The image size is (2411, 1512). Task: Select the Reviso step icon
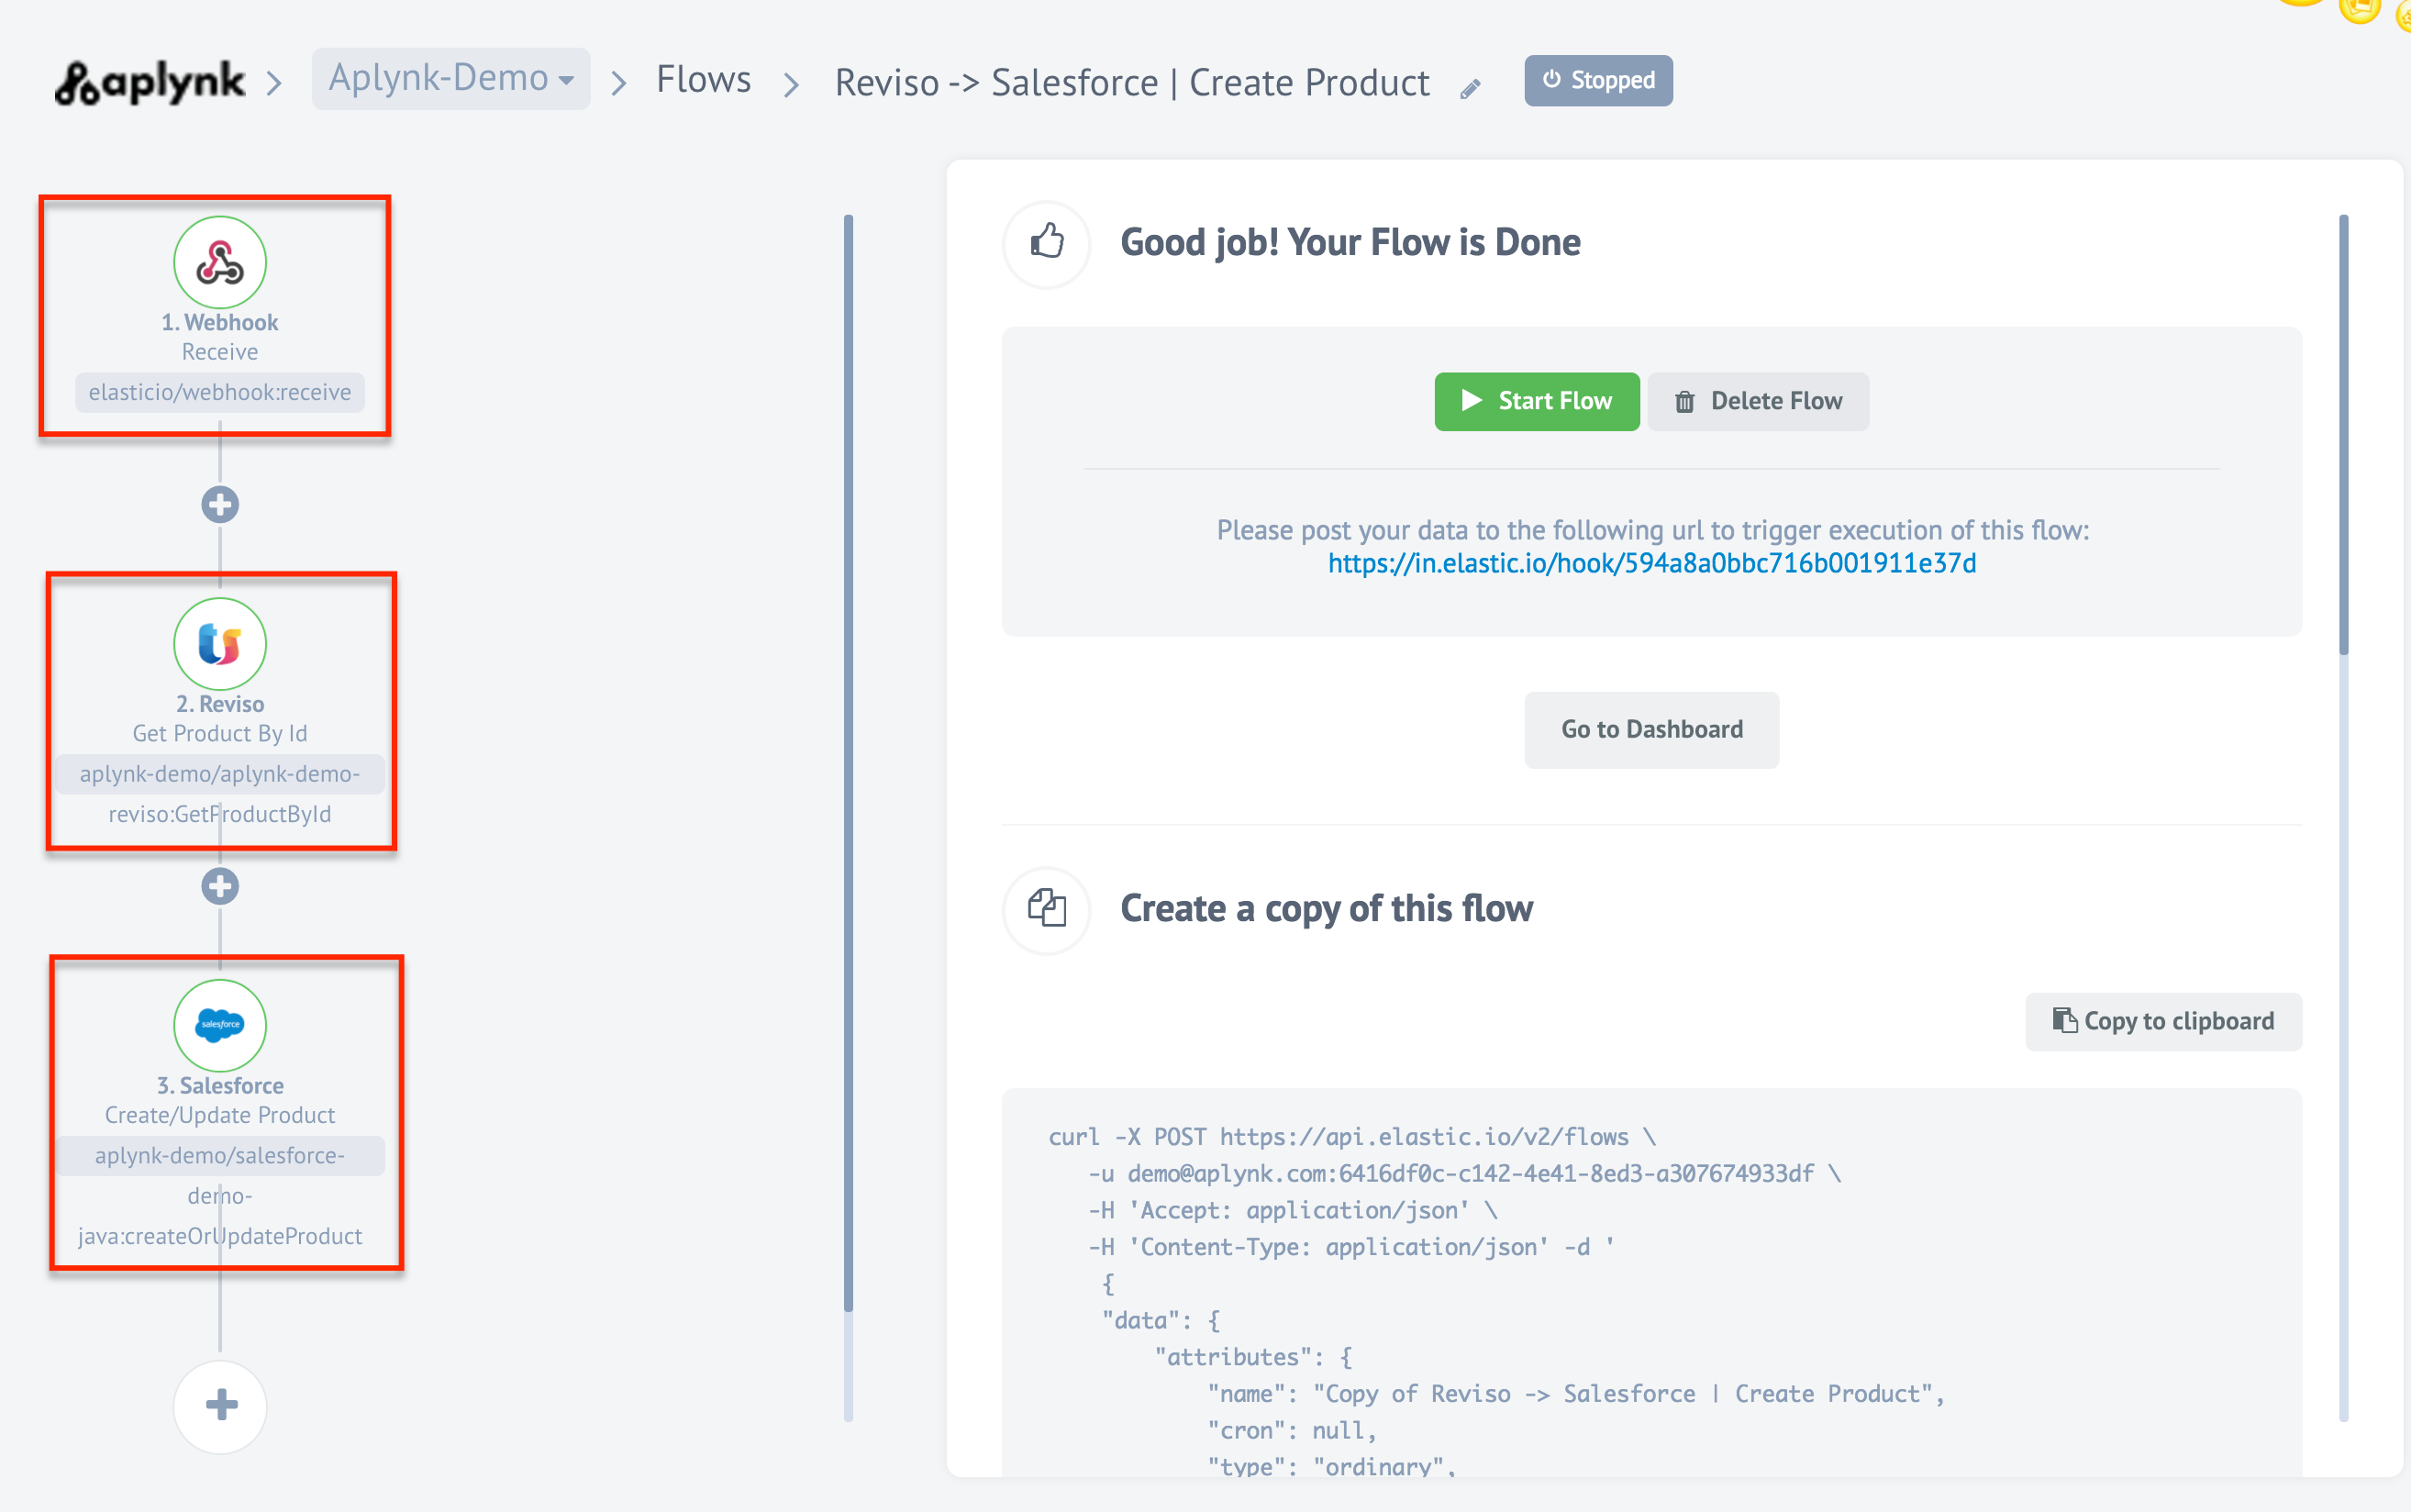point(220,644)
